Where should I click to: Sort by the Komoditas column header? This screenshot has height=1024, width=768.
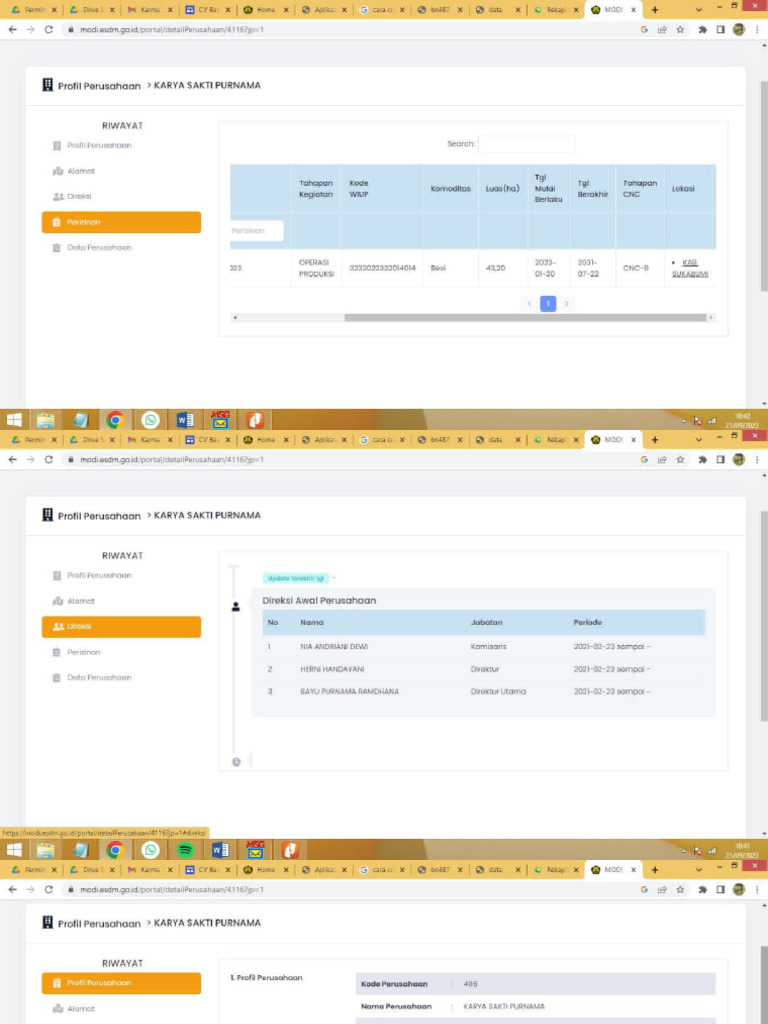(451, 189)
